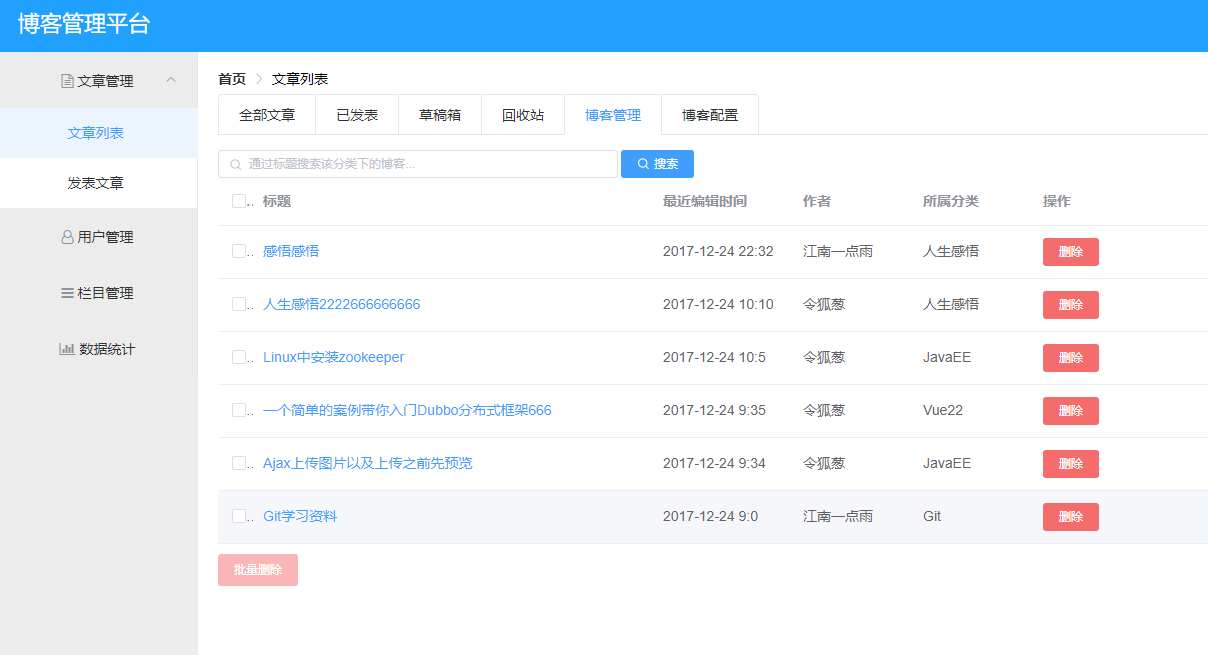Screen dimensions: 1208x655
Task: Click the timestamp 2017-12-24 22:32
Action: point(718,251)
